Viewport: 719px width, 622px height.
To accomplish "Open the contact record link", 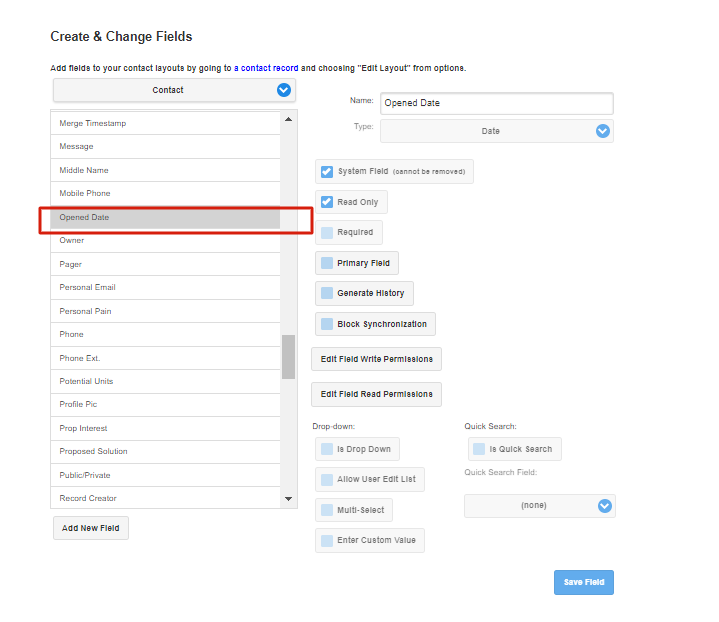I will (266, 68).
